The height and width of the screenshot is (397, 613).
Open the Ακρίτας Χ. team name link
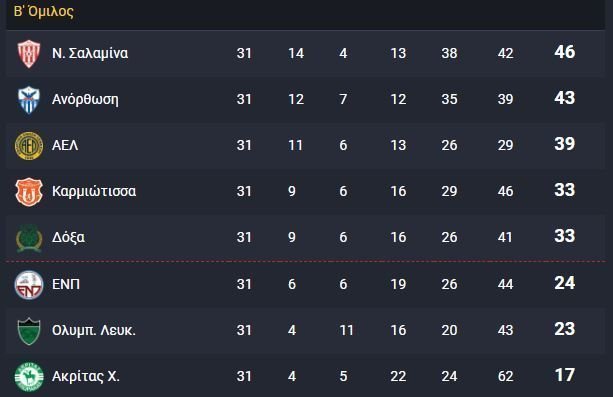click(x=86, y=376)
